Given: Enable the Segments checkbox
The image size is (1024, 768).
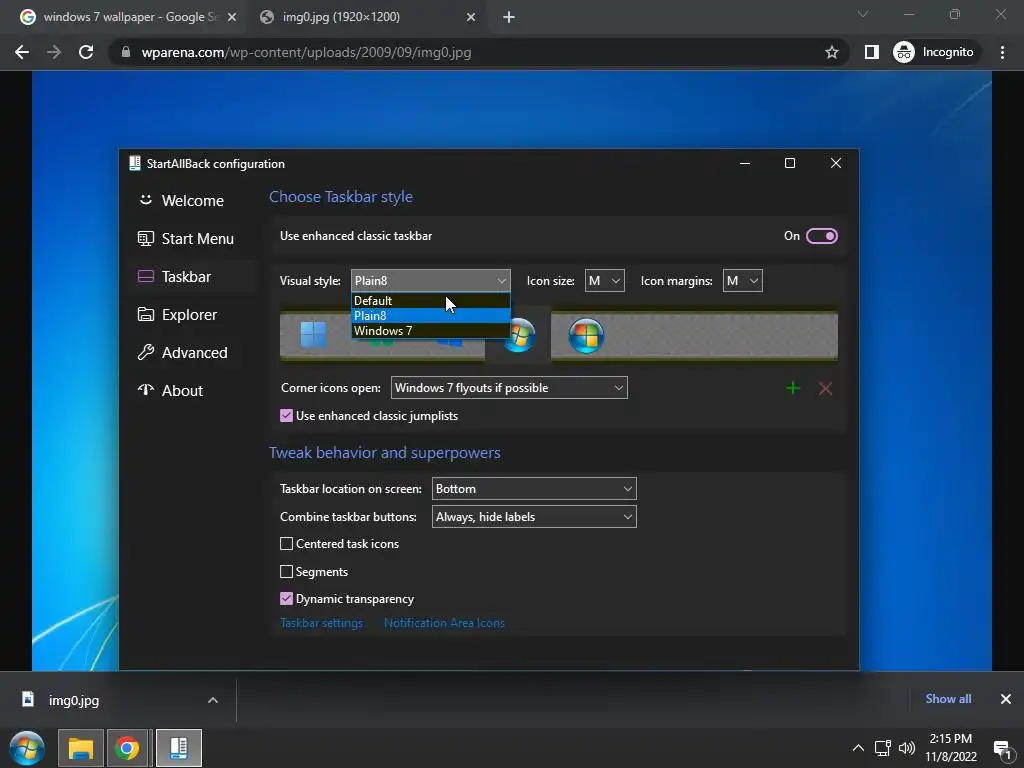Looking at the screenshot, I should click(286, 571).
